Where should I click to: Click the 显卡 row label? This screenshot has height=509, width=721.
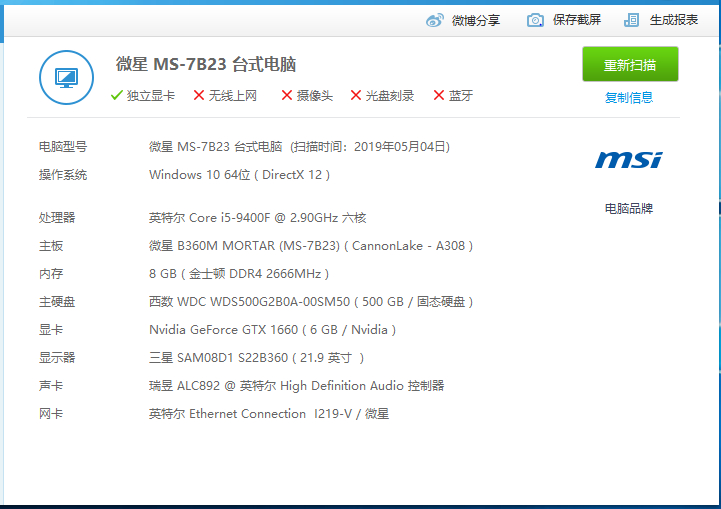tap(51, 330)
